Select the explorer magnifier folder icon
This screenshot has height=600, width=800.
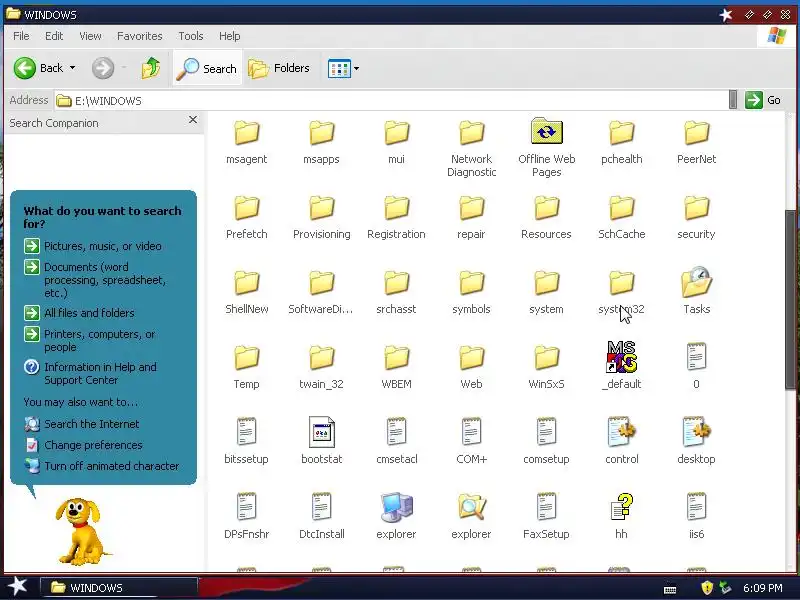pos(471,507)
